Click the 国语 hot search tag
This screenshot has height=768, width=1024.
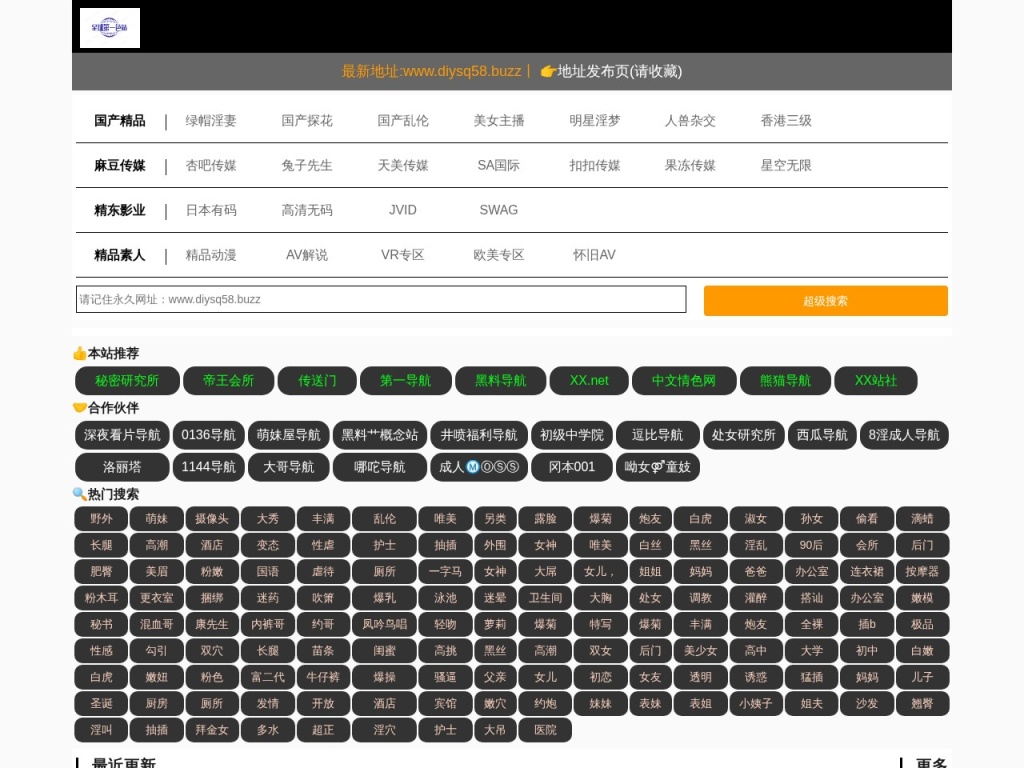click(268, 572)
